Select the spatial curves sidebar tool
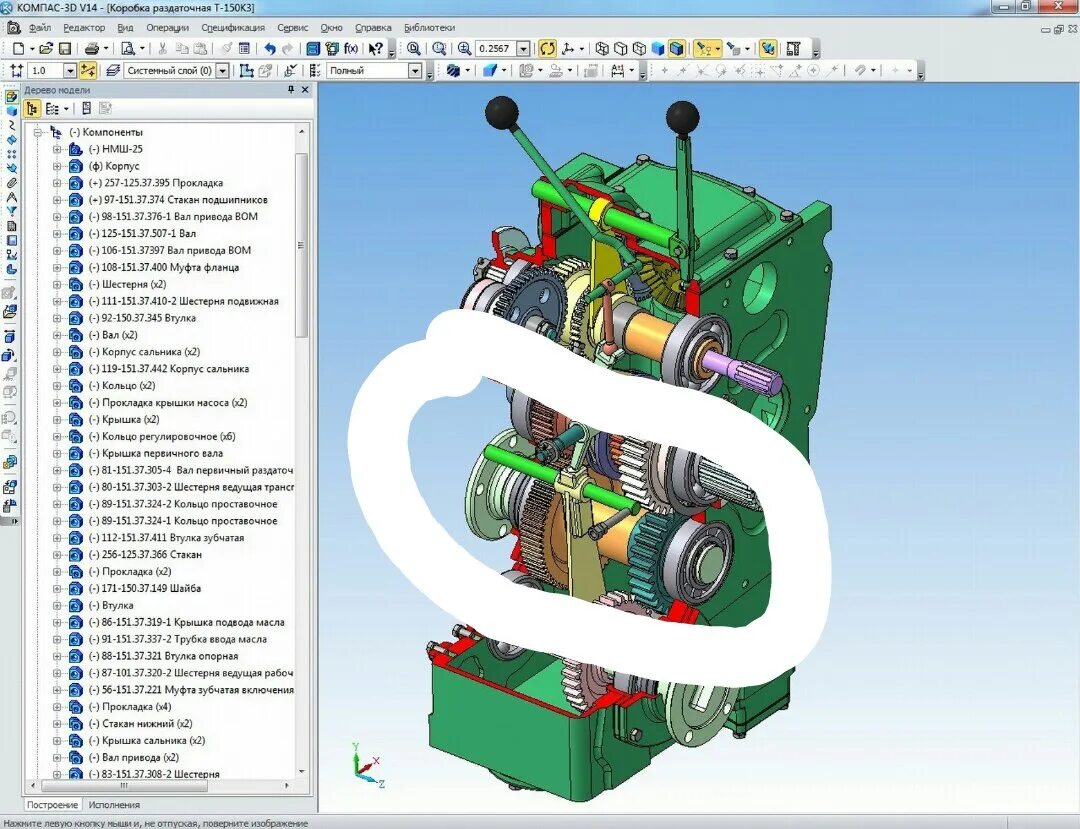 click(11, 125)
